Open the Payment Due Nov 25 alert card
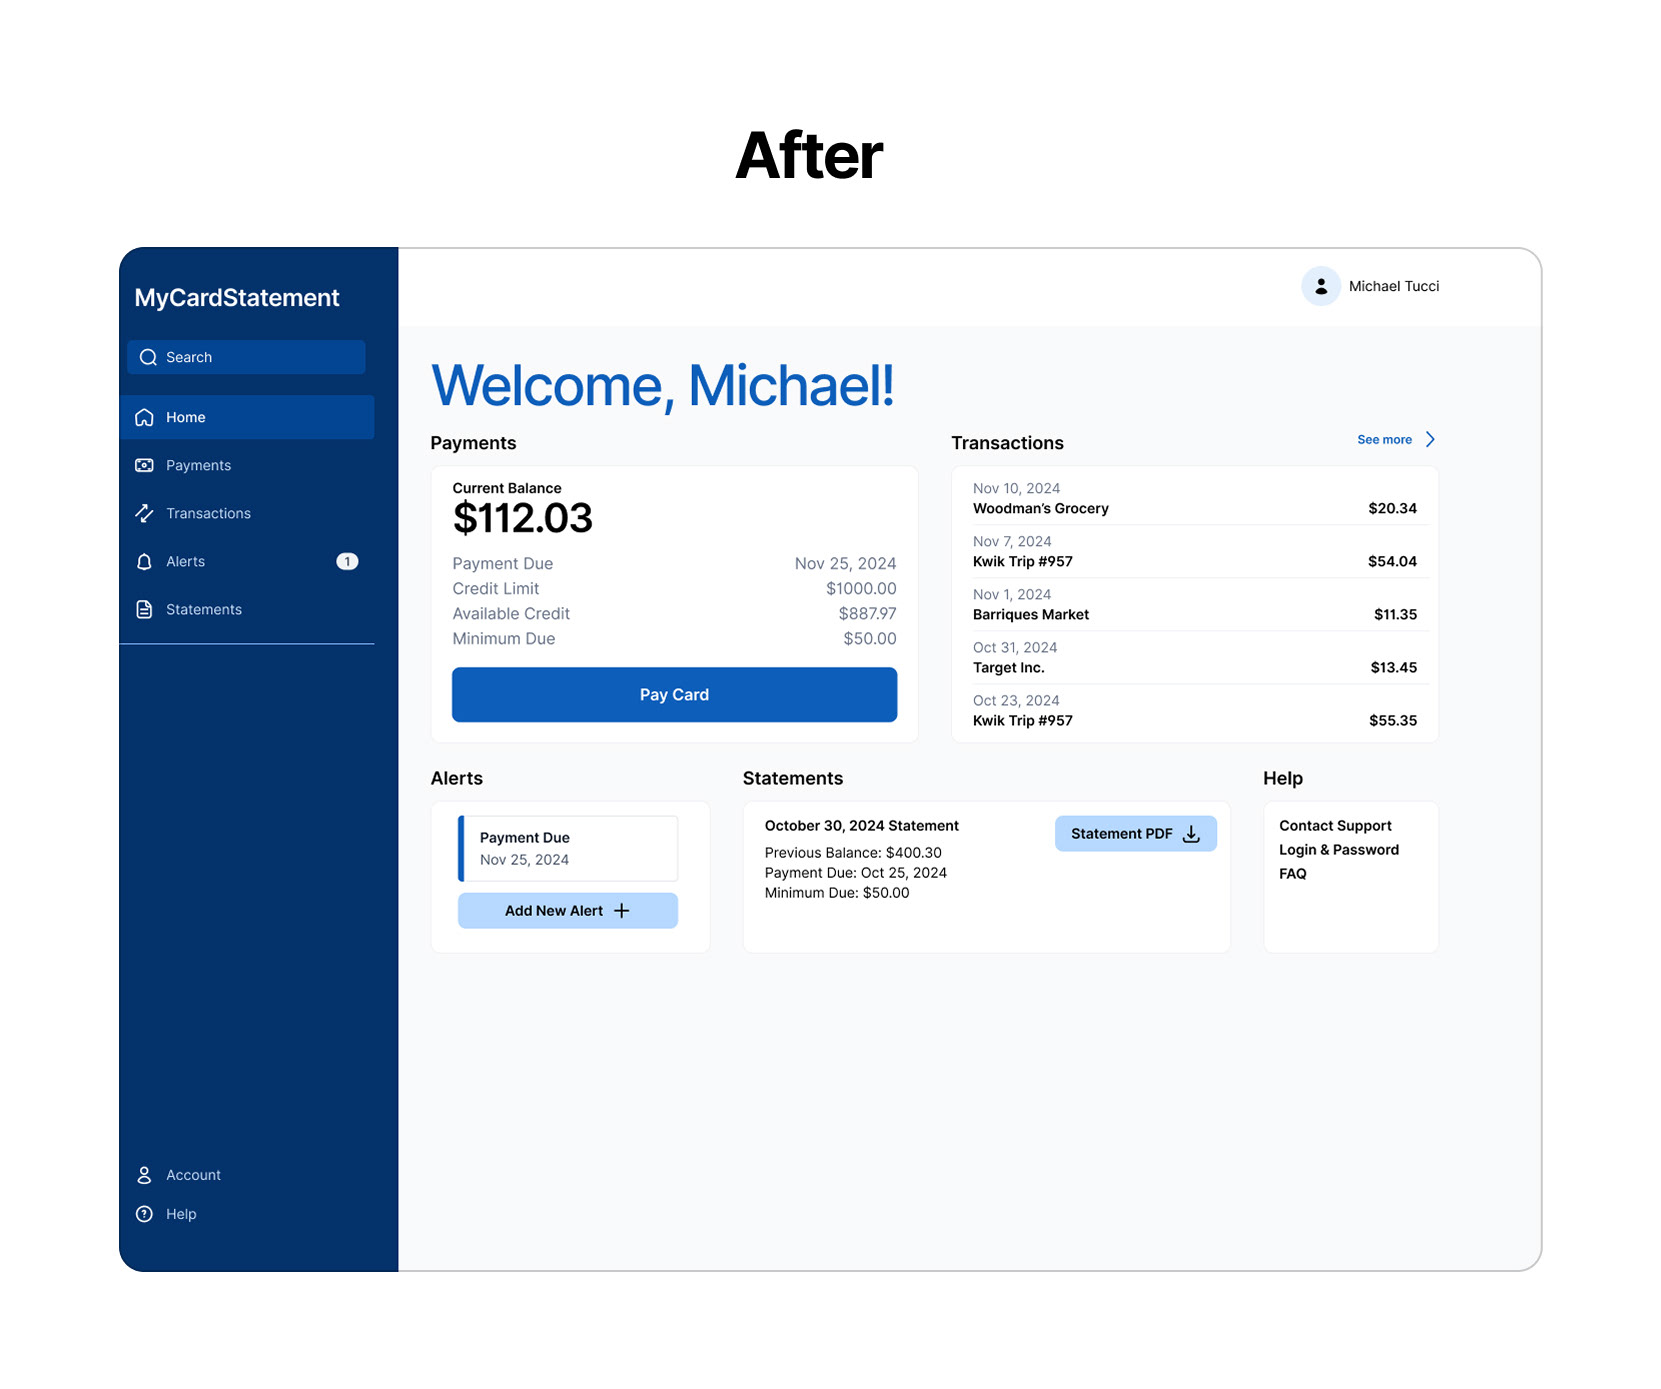This screenshot has width=1661, height=1389. pyautogui.click(x=568, y=849)
